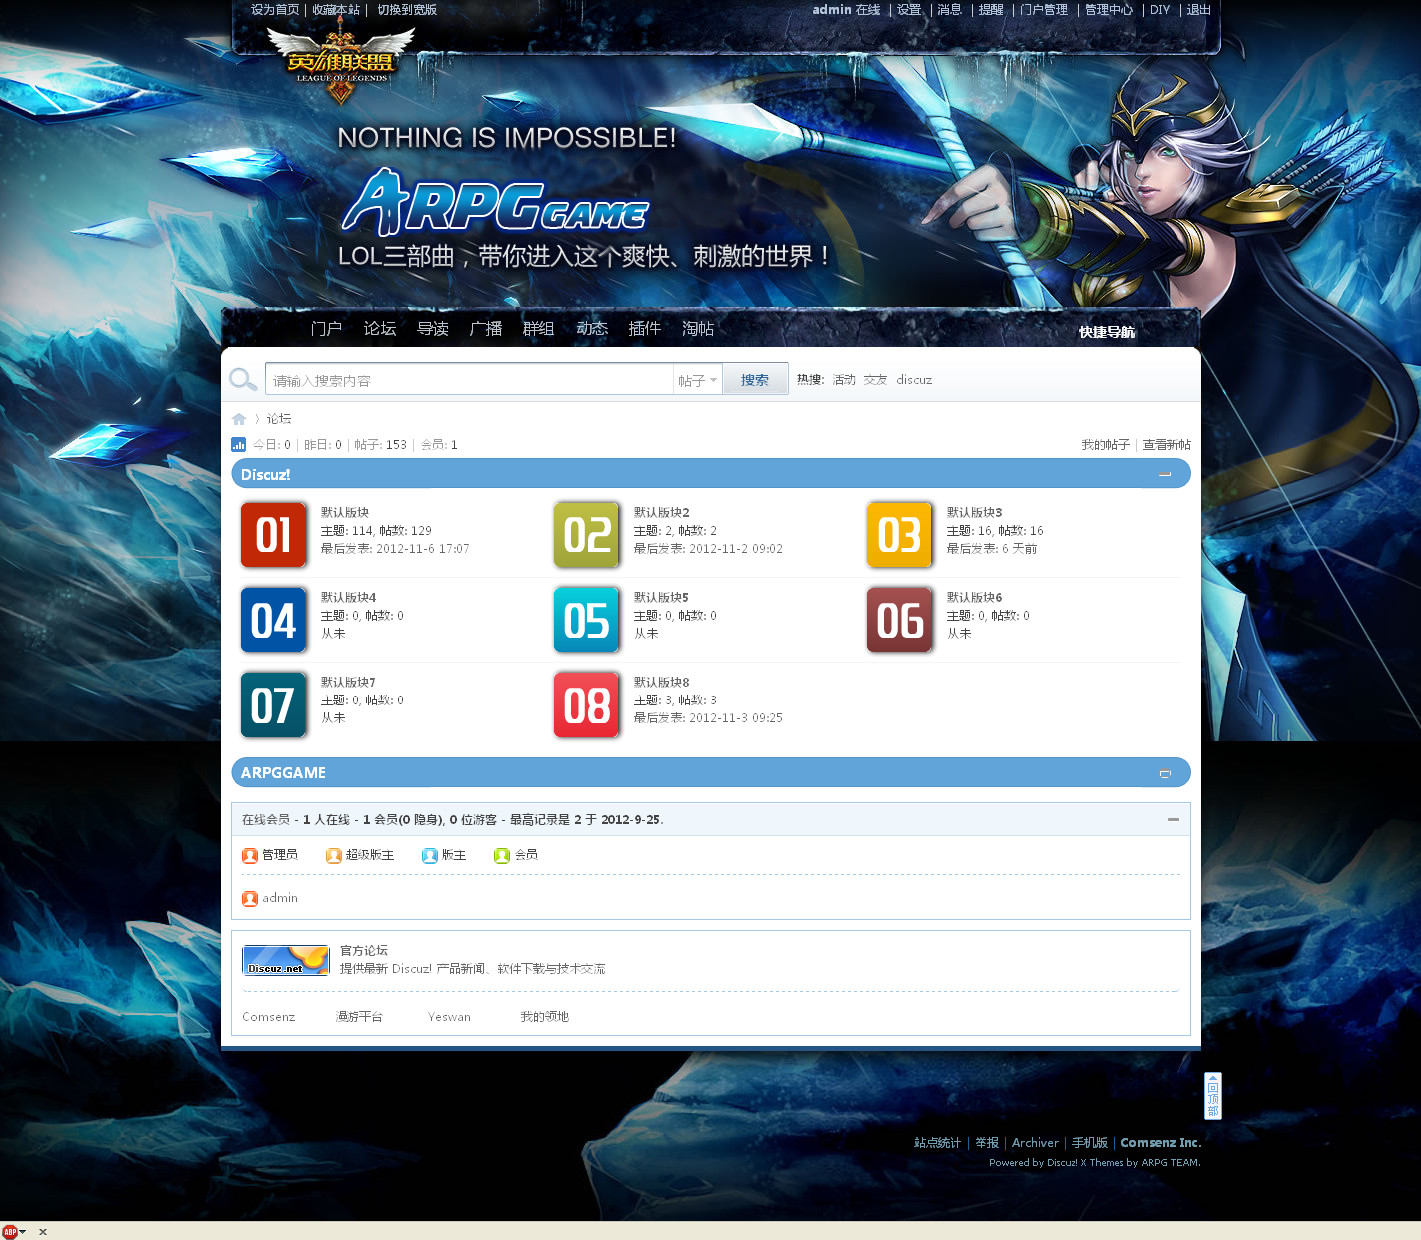Click the League of Legends logo
The height and width of the screenshot is (1240, 1421).
[x=341, y=62]
